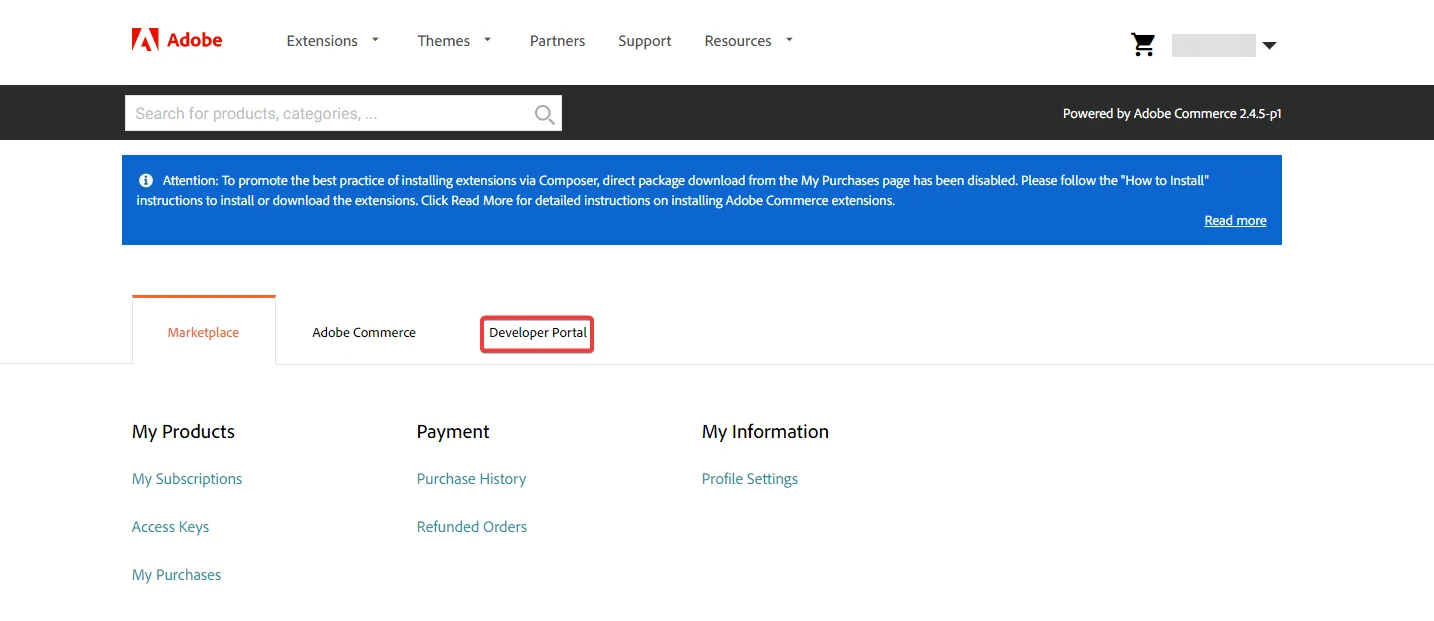View Purchase History
Viewport: 1434px width, 621px height.
pyautogui.click(x=471, y=479)
